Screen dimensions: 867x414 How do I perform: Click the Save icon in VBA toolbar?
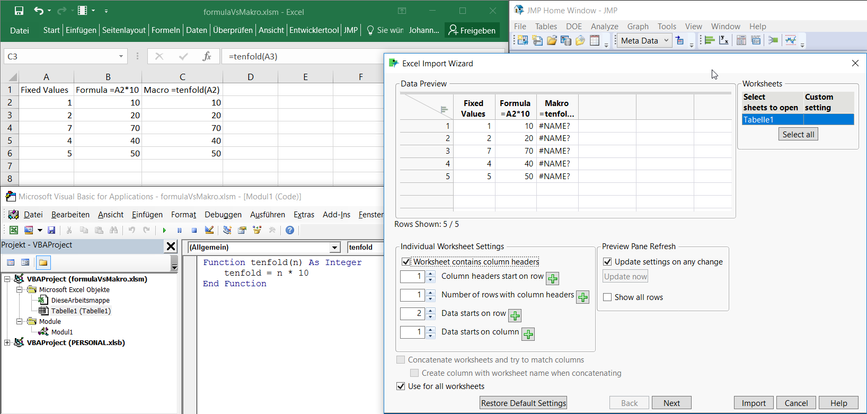click(x=51, y=230)
